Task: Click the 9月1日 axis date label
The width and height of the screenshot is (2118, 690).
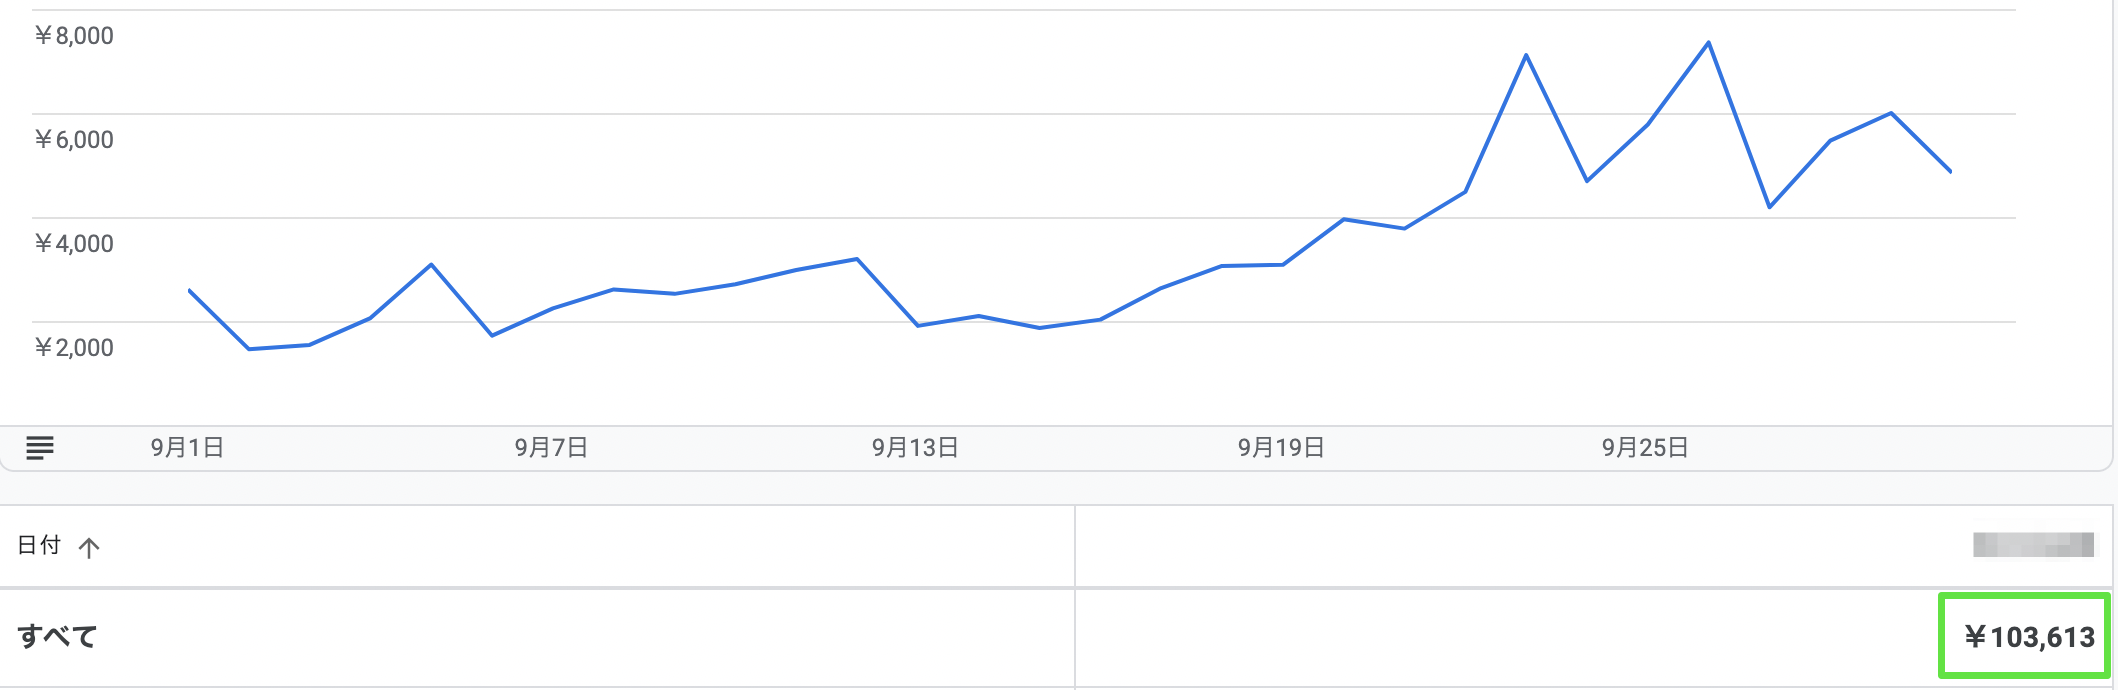Action: [187, 448]
